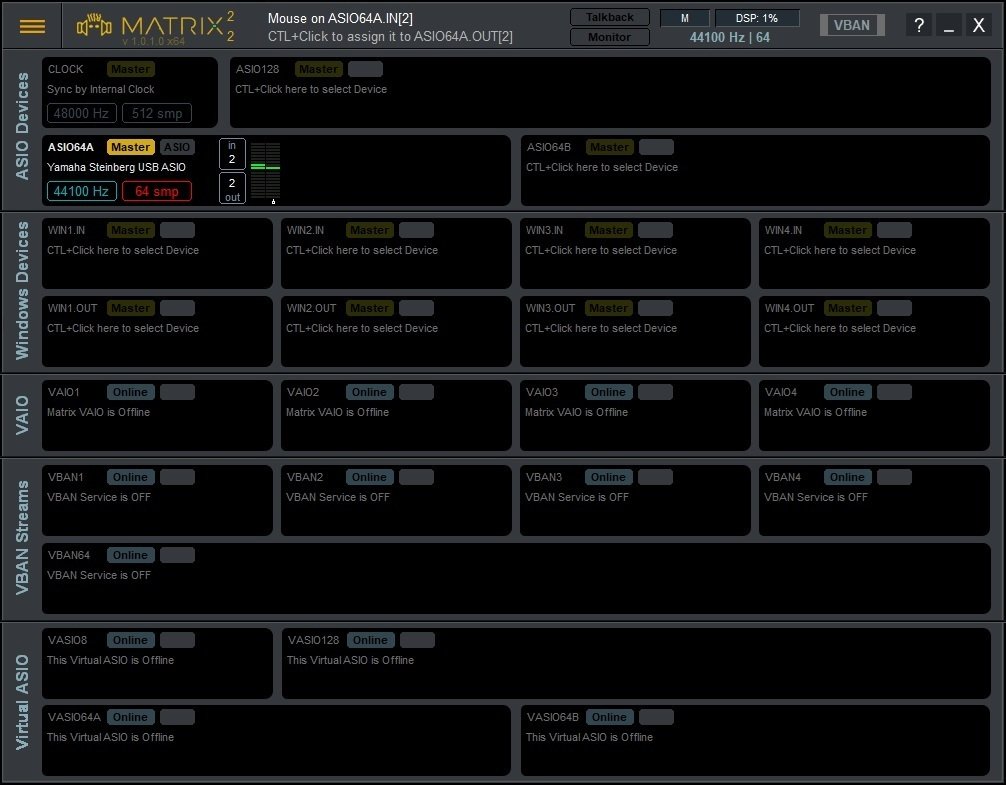This screenshot has height=785, width=1006.
Task: Toggle Online on VASIO128
Action: tap(370, 640)
